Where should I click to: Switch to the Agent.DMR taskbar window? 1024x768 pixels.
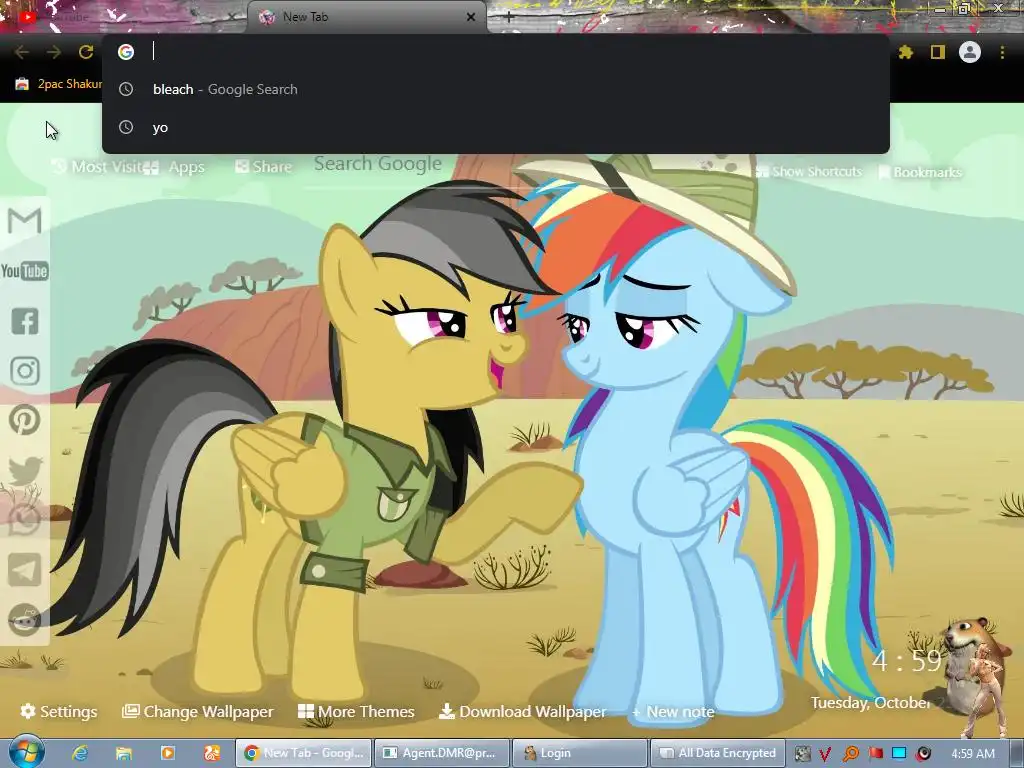pyautogui.click(x=441, y=753)
